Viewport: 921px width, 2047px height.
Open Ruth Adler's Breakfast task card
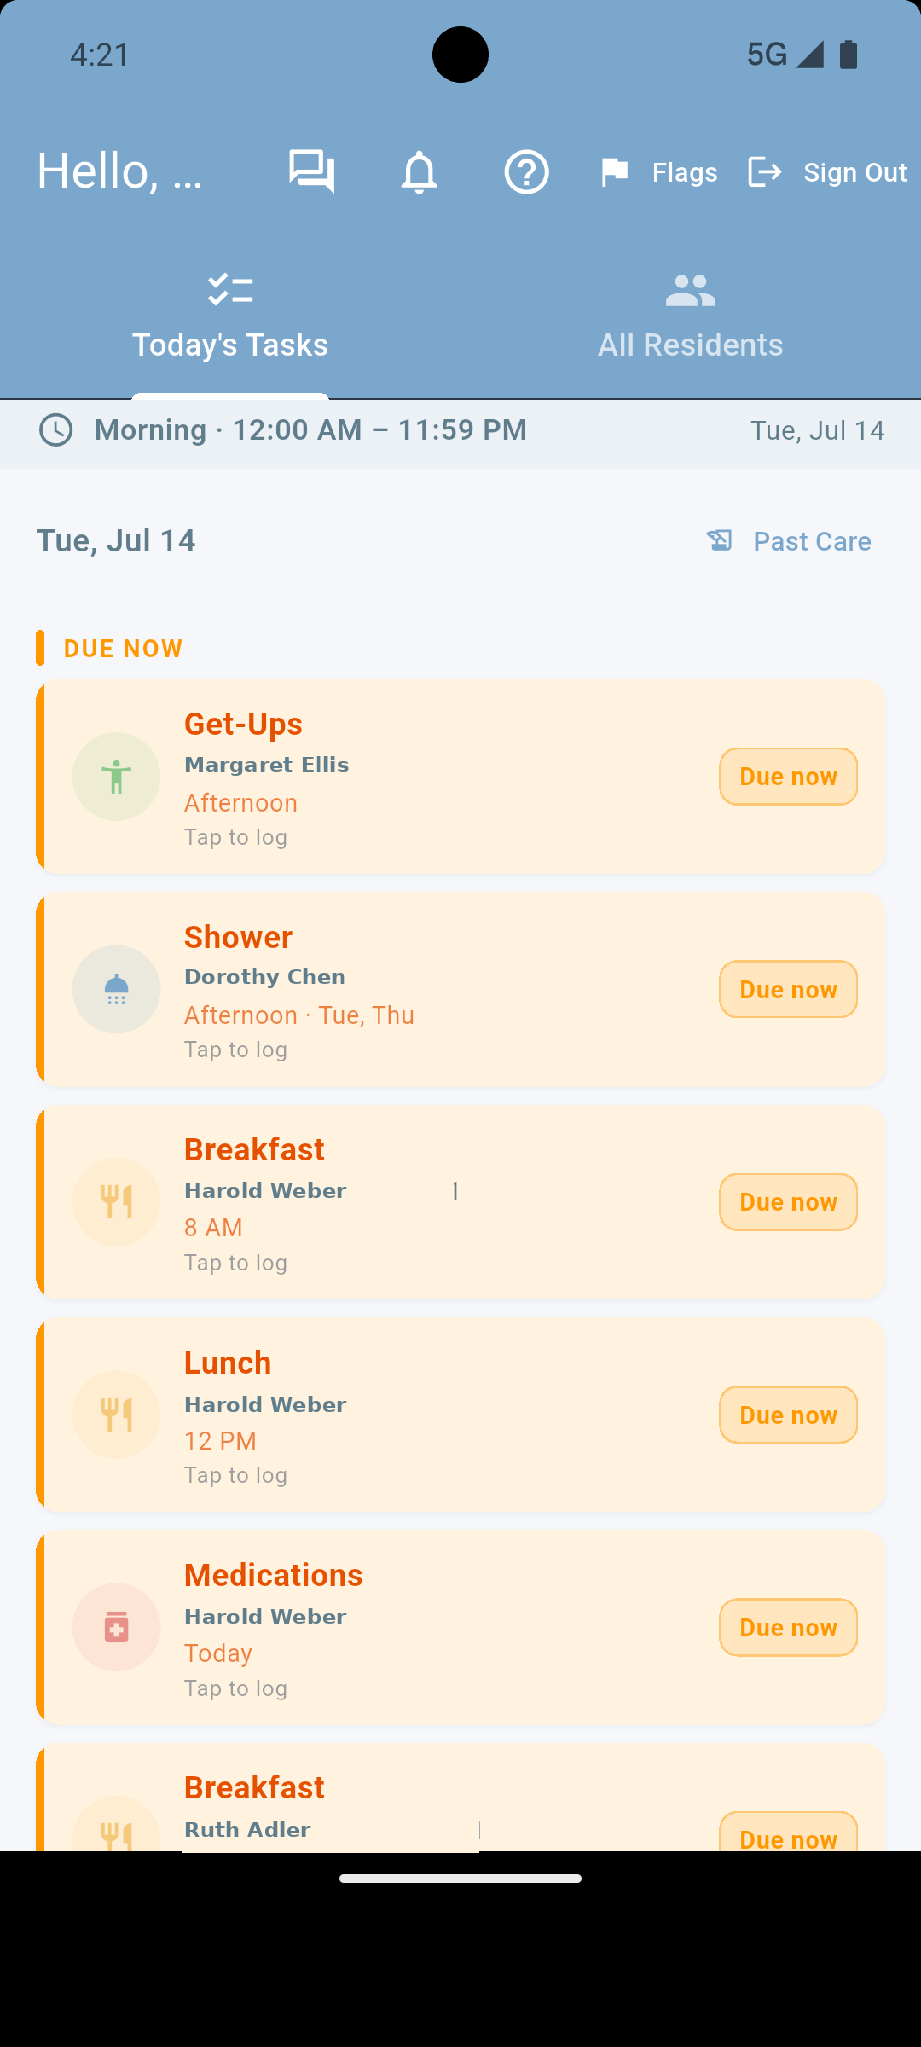click(x=461, y=1798)
